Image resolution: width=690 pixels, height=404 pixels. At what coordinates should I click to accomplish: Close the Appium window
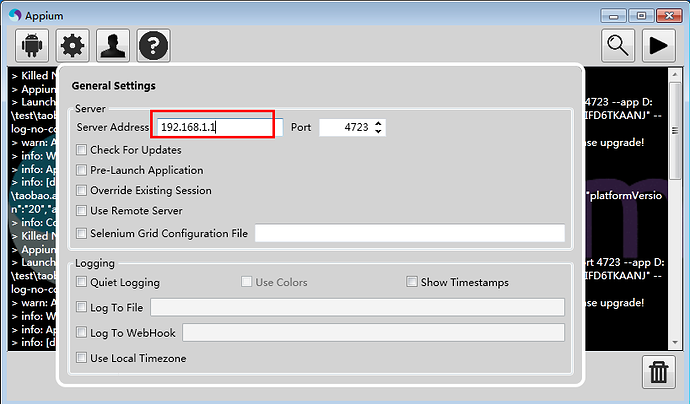point(669,16)
